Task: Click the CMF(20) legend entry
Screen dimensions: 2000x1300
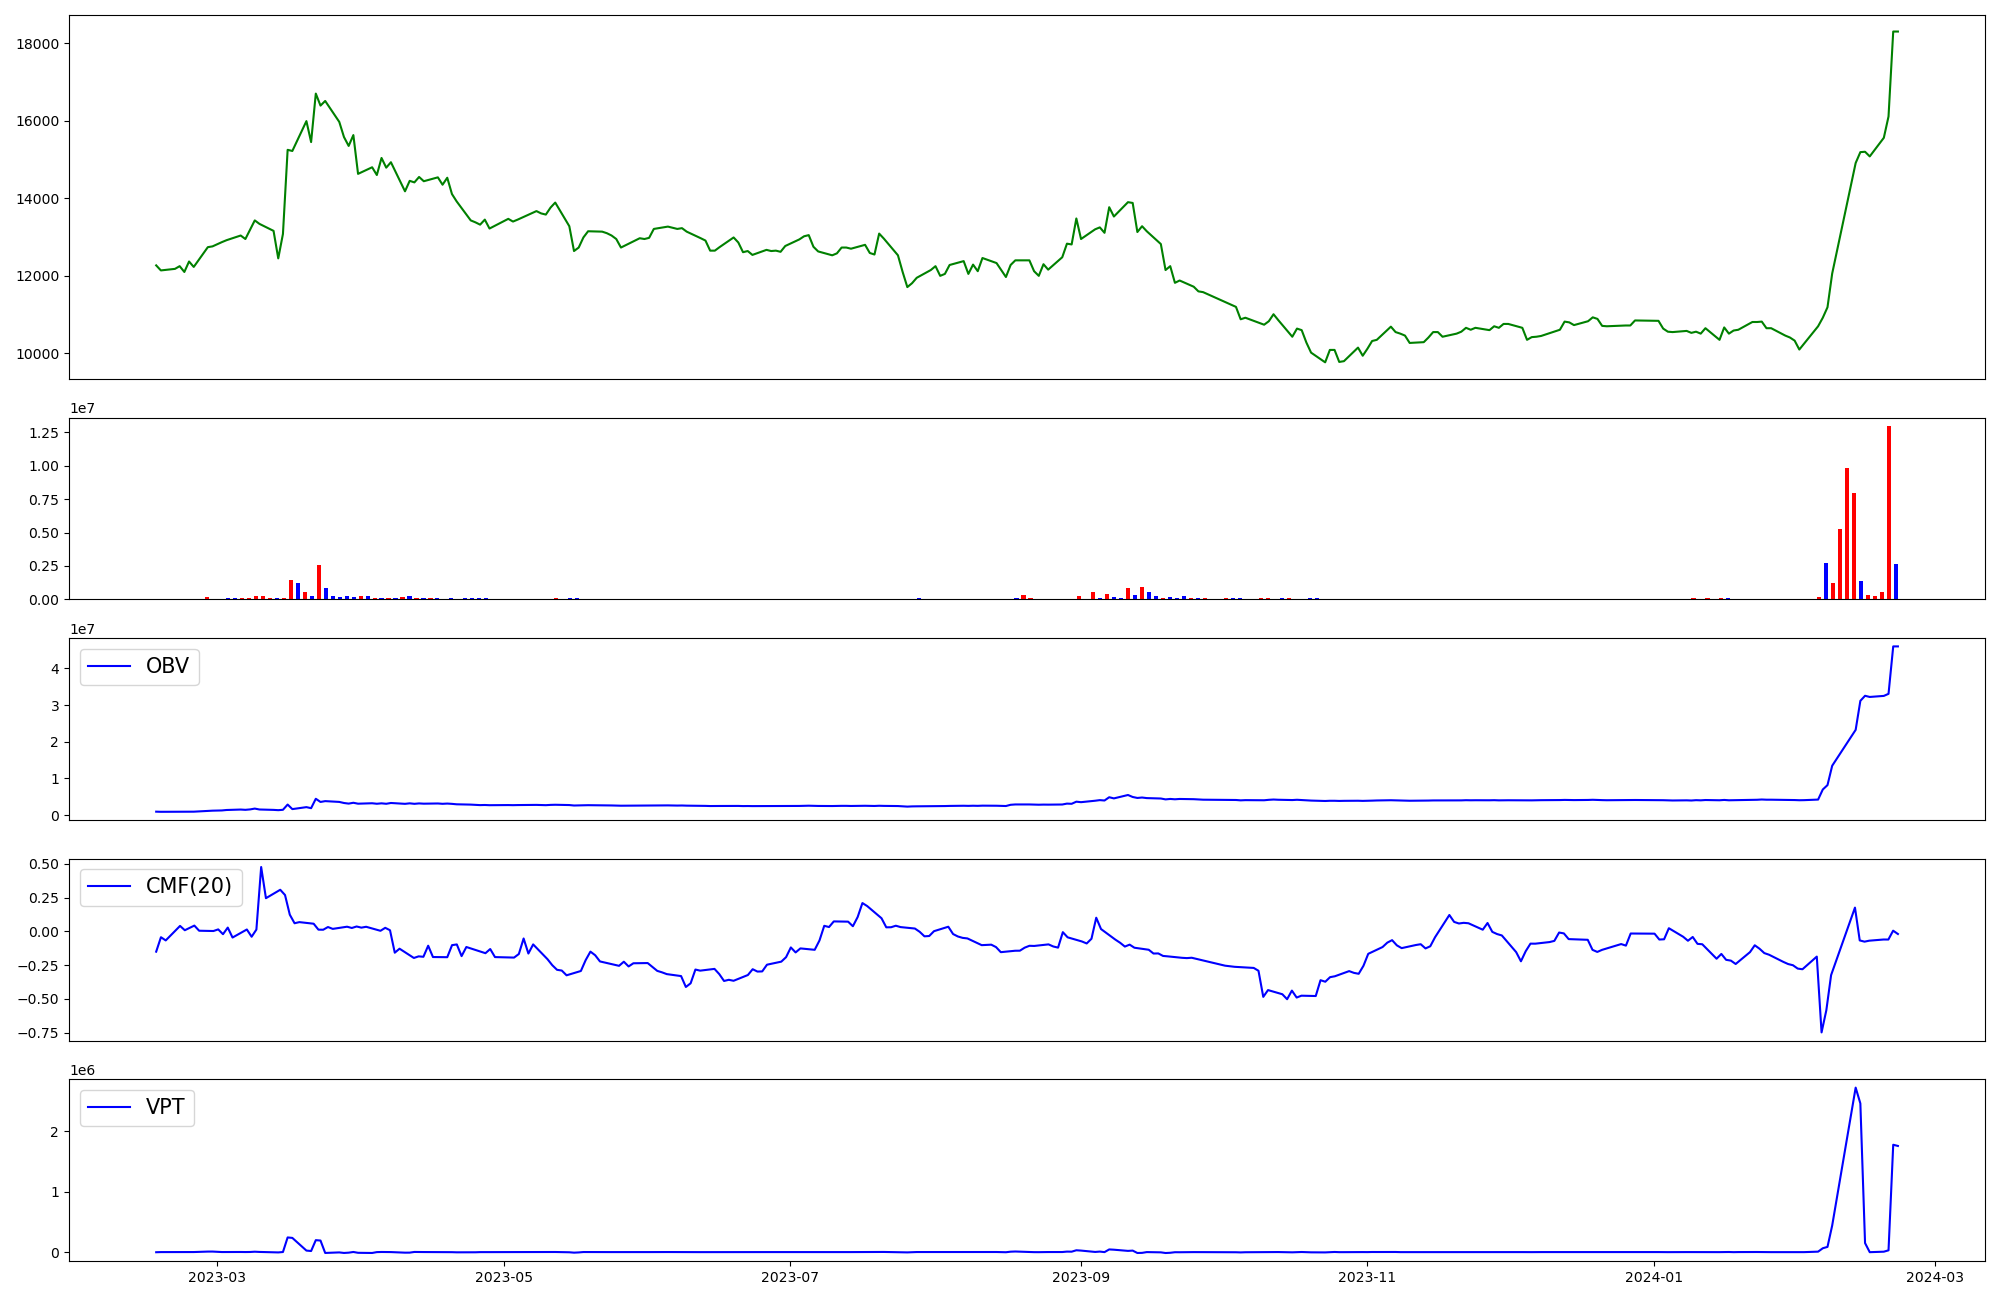Action: click(188, 886)
